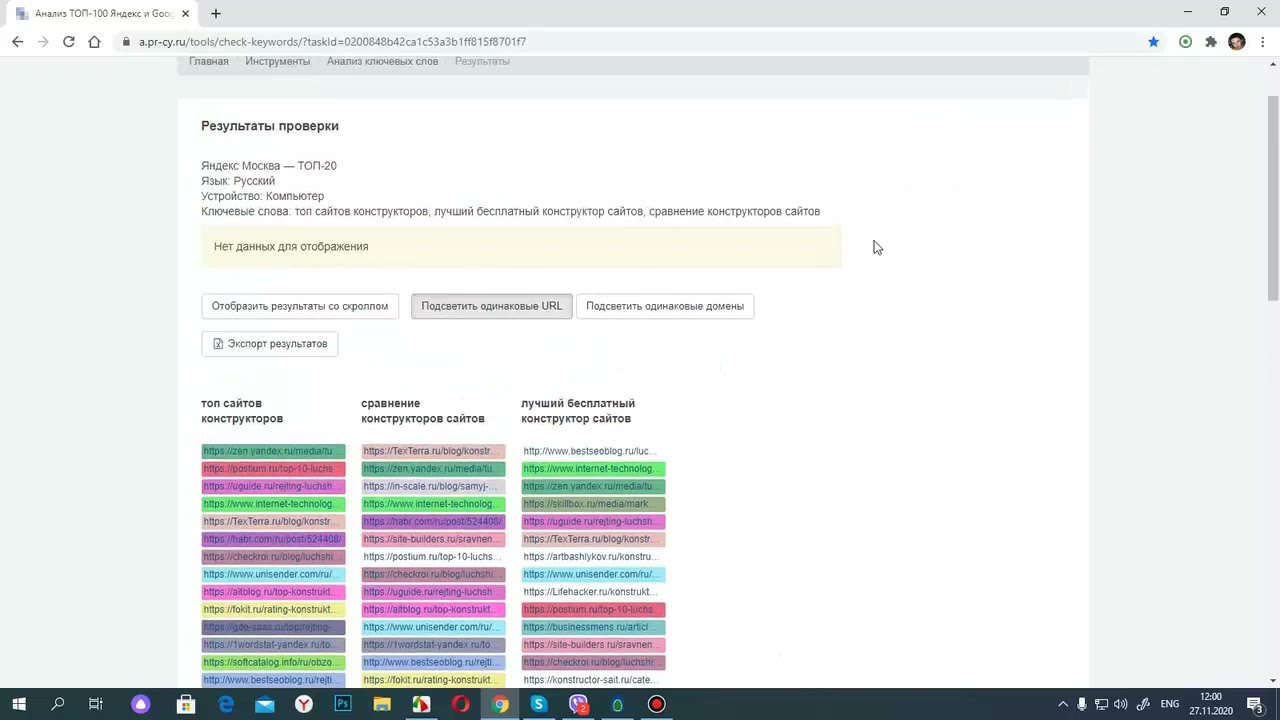Show hidden system tray icons

pyautogui.click(x=1062, y=704)
